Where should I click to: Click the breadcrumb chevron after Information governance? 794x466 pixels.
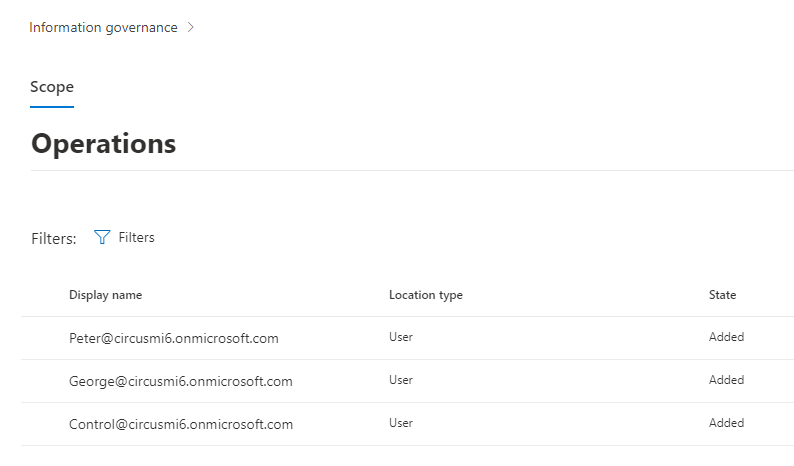click(191, 28)
